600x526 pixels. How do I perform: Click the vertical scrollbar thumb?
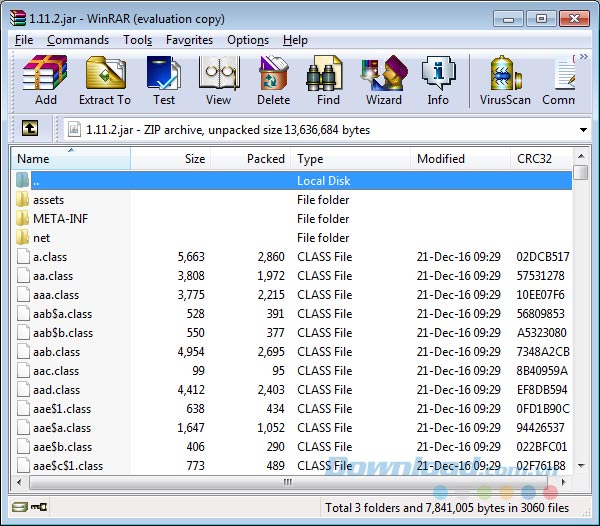point(581,172)
